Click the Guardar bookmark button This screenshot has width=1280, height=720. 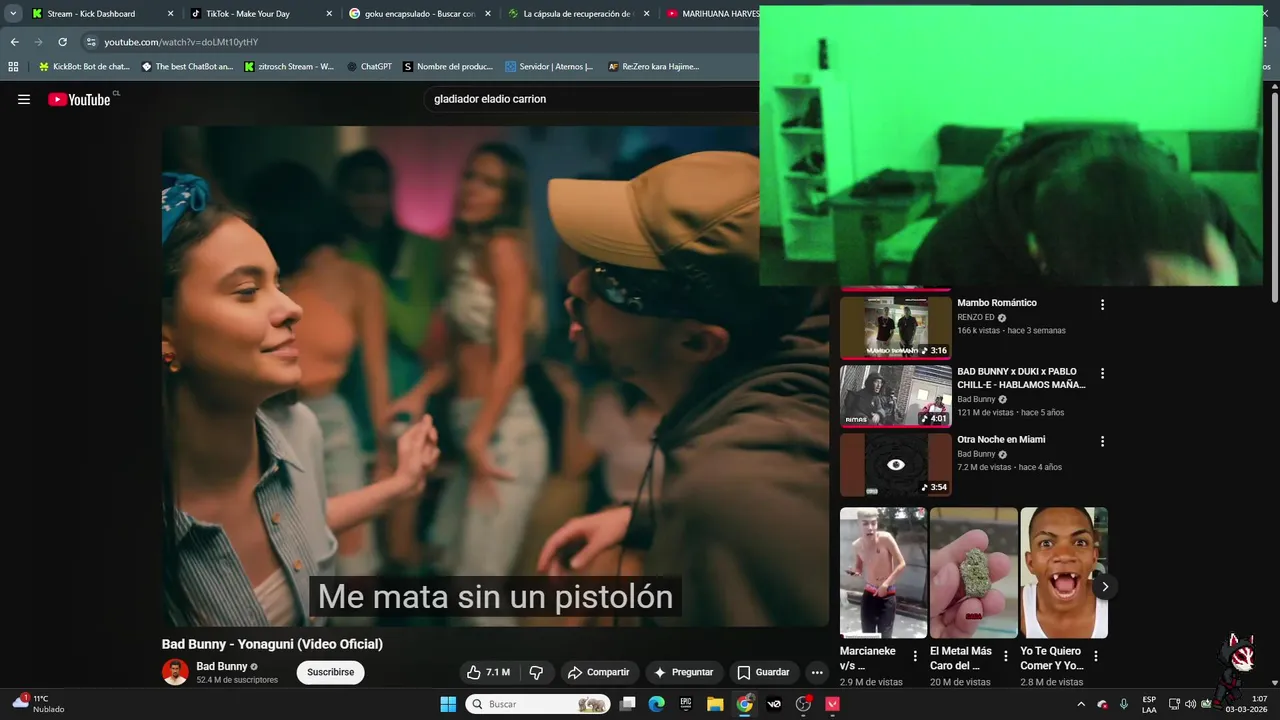(x=763, y=672)
